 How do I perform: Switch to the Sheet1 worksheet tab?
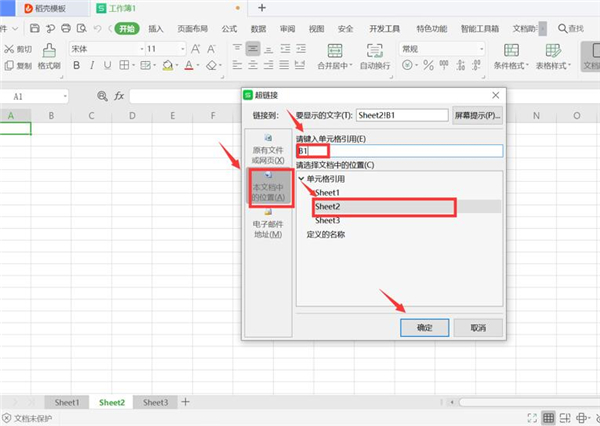(68, 401)
